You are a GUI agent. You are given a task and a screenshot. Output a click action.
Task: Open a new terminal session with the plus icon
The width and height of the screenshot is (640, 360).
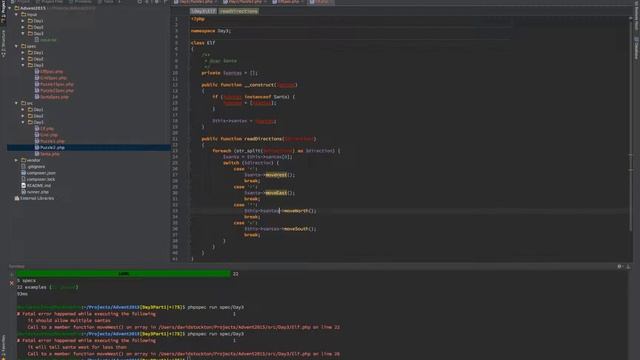coord(11,274)
